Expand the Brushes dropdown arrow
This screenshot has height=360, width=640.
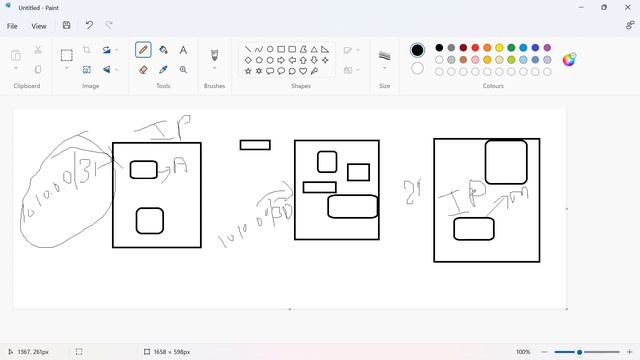(x=214, y=68)
